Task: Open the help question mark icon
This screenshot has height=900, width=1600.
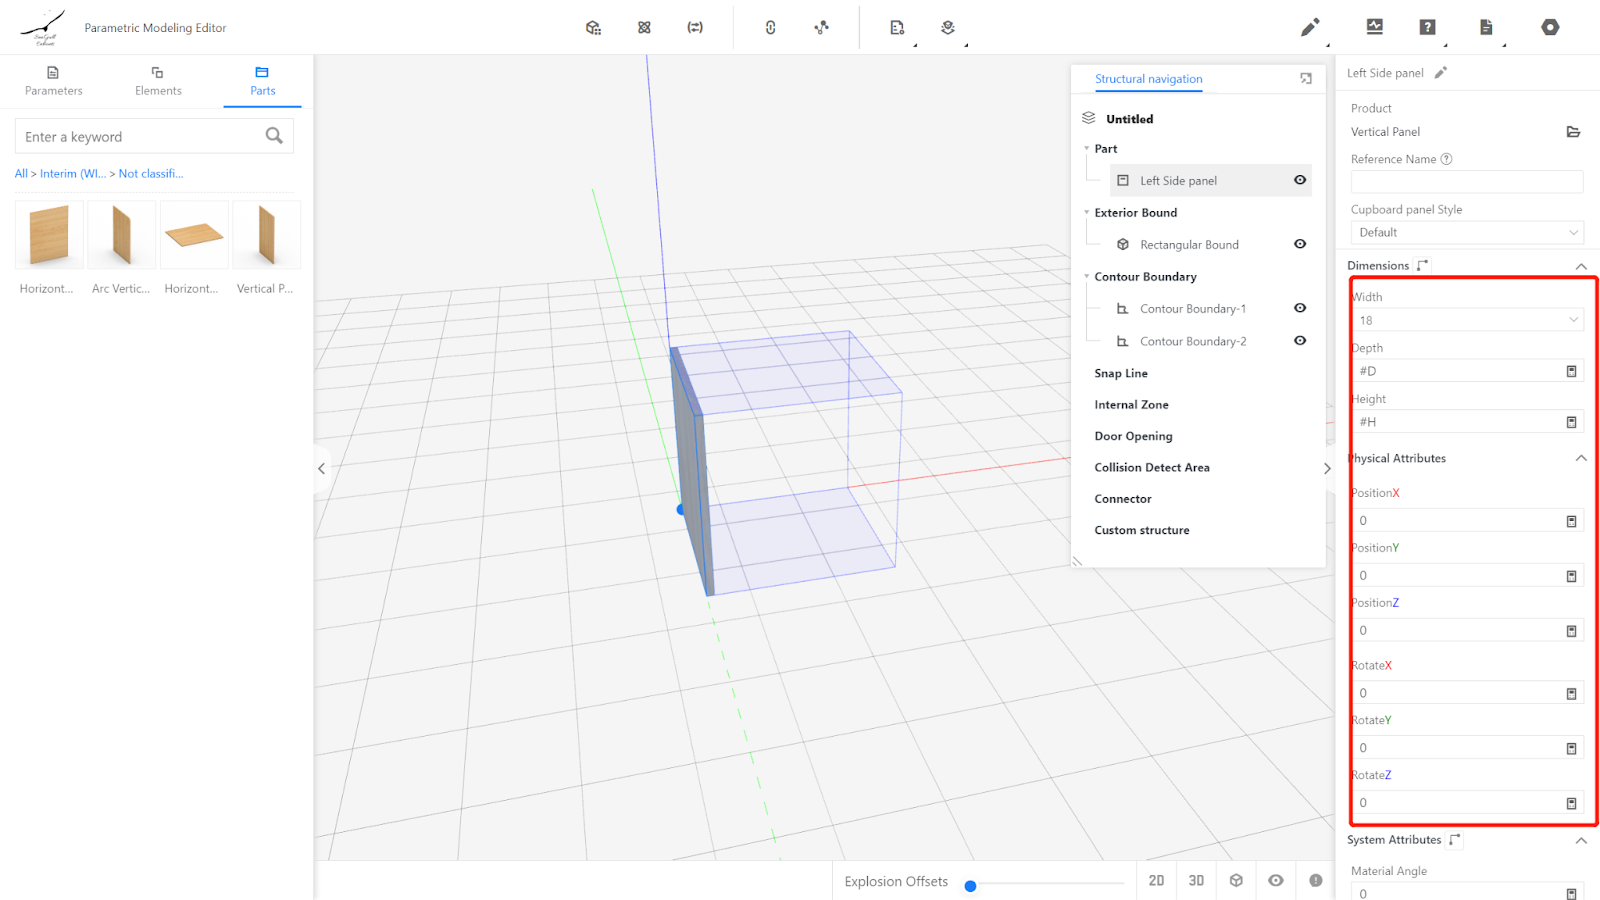Action: pos(1427,28)
